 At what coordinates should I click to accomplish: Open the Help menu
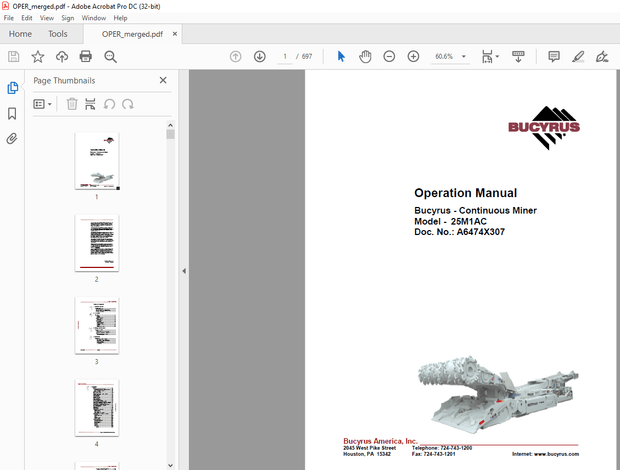[120, 18]
